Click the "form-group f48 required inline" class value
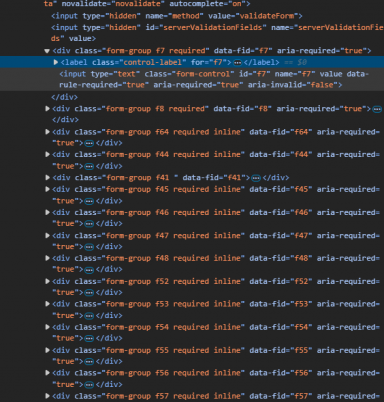Screen dimensions: 384x402 point(173,258)
